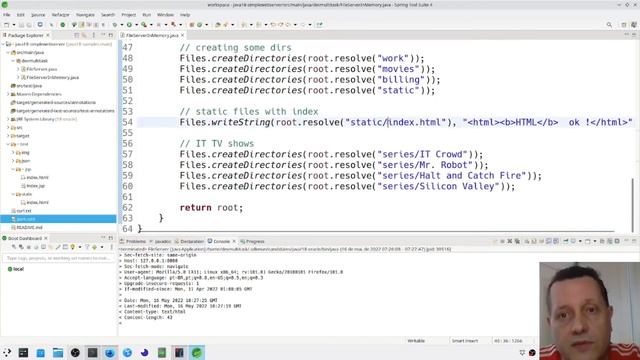640x360 pixels.
Task: Open dropdown arrow next to New icon
Action: coord(14,24)
